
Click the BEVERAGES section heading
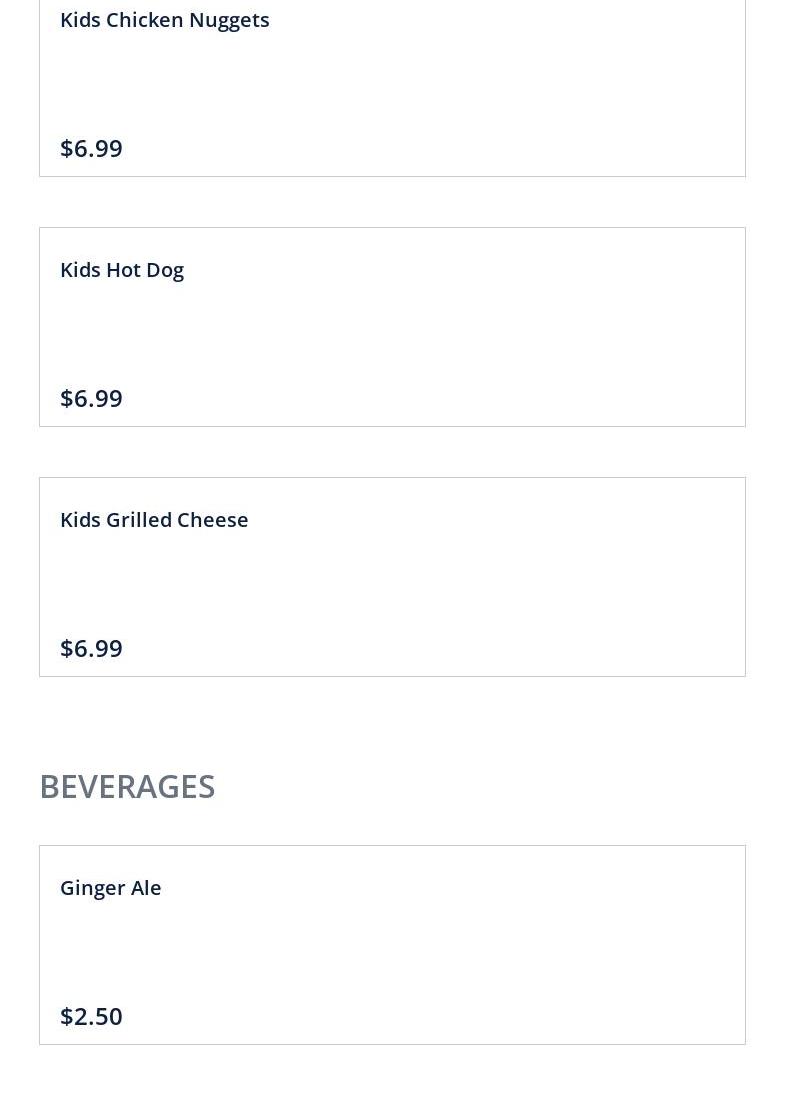coord(127,787)
